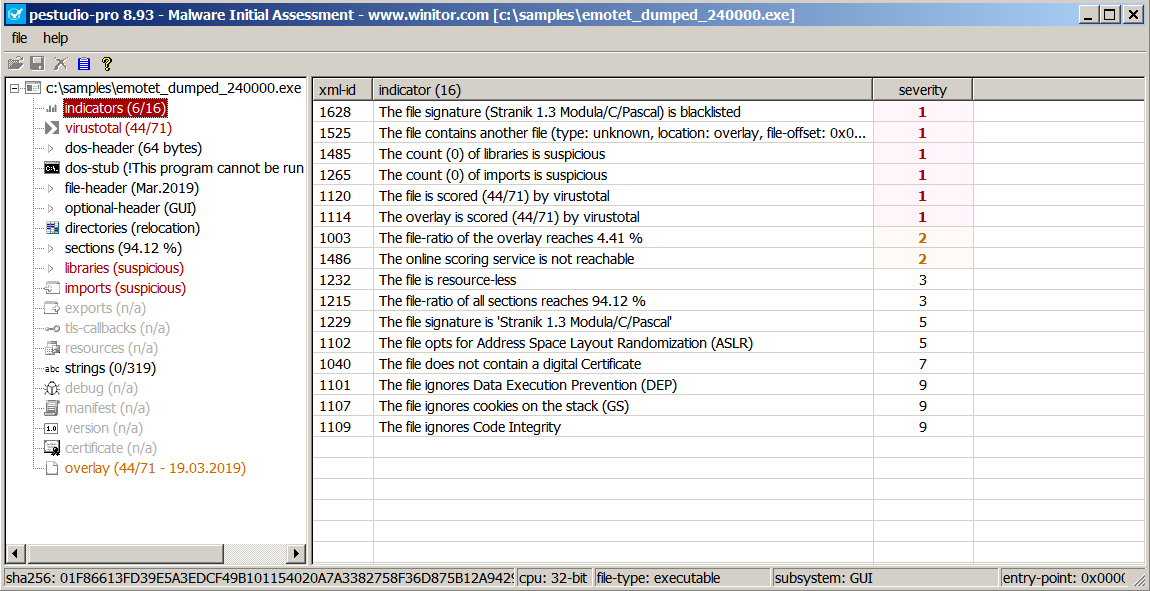
Task: Click xml-id cell 1486
Action: click(x=335, y=259)
